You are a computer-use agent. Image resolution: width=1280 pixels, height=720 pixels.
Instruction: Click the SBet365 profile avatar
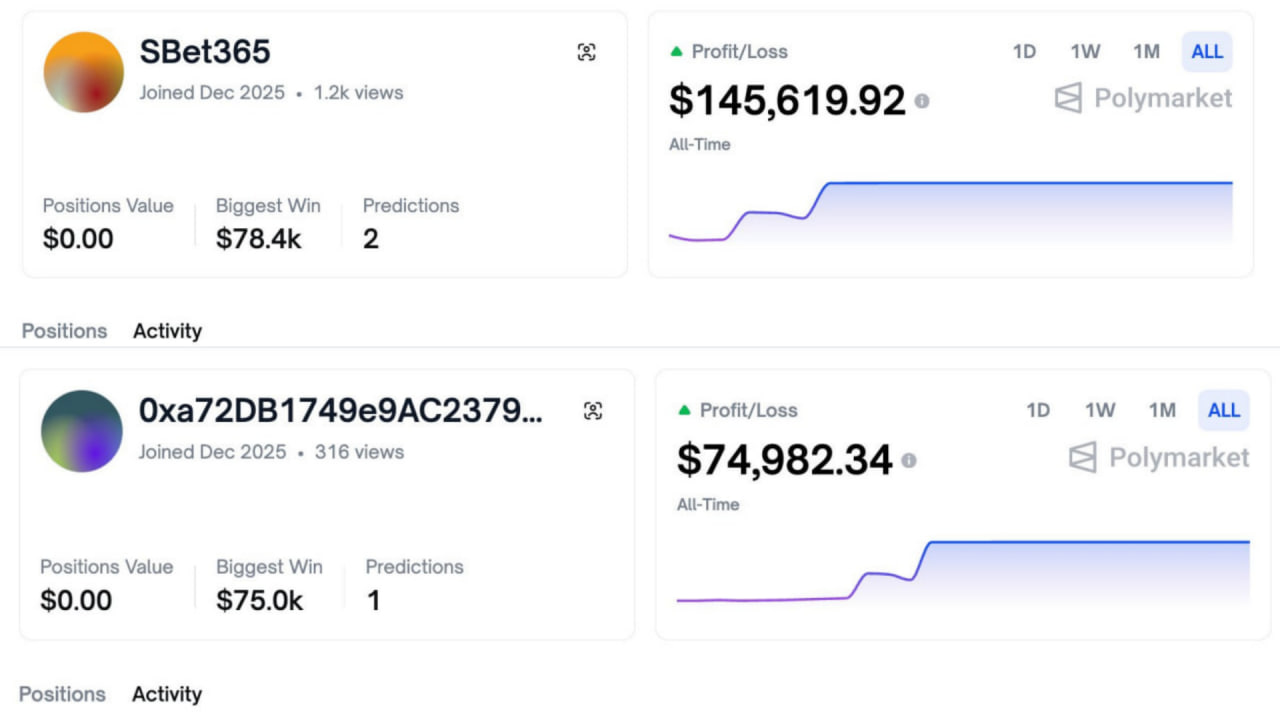click(84, 72)
